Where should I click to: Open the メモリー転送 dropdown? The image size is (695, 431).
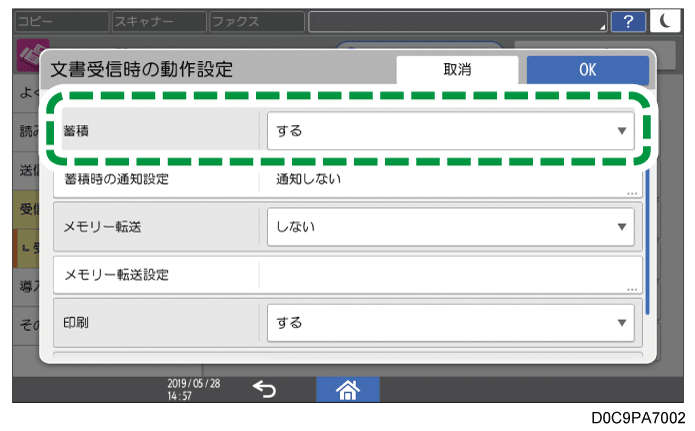click(x=450, y=227)
